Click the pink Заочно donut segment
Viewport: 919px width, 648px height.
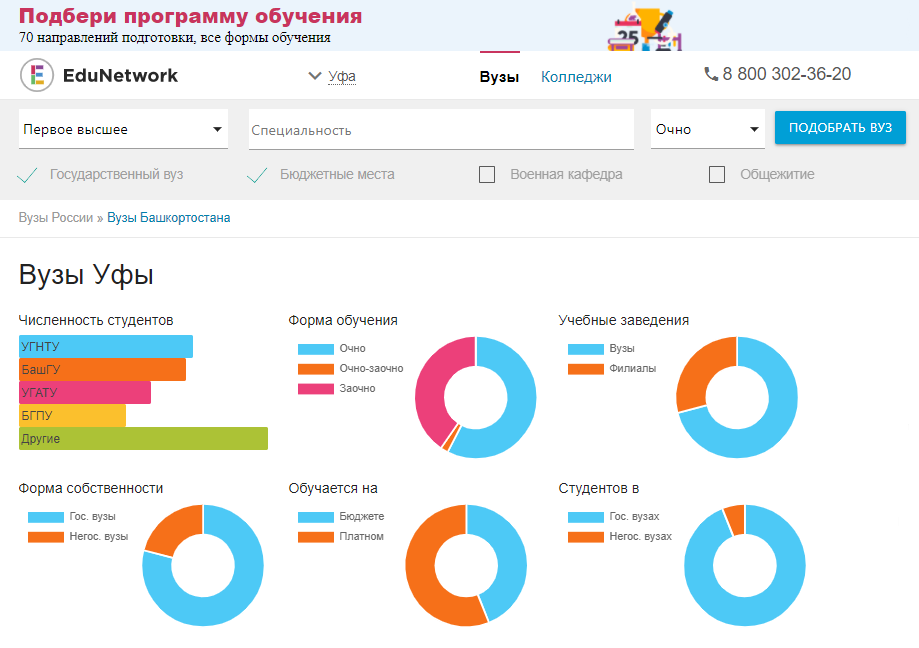pyautogui.click(x=445, y=390)
